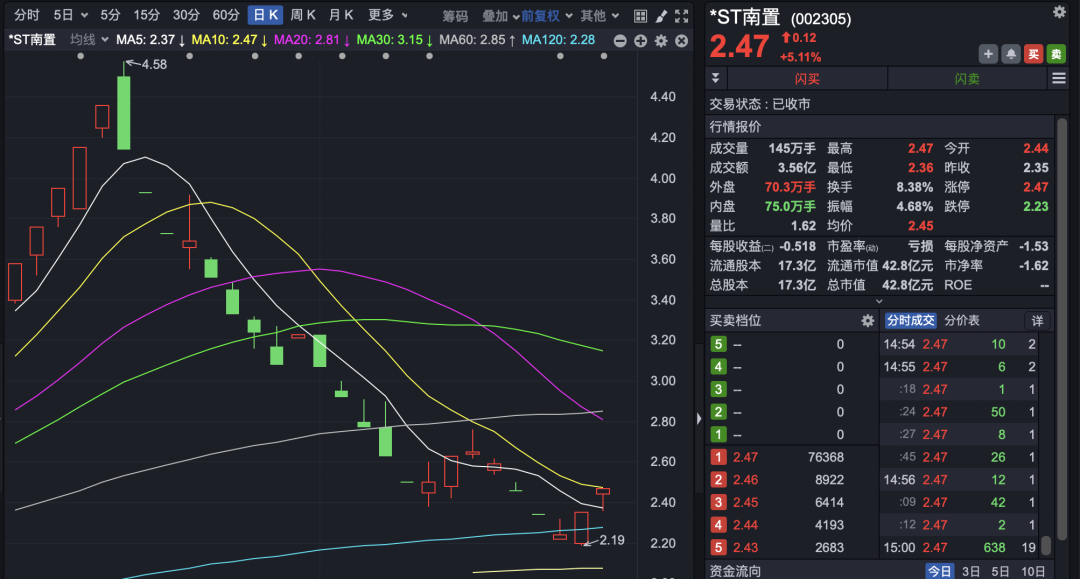Zoom in chart with plus icon
This screenshot has height=579, width=1080.
(x=640, y=40)
